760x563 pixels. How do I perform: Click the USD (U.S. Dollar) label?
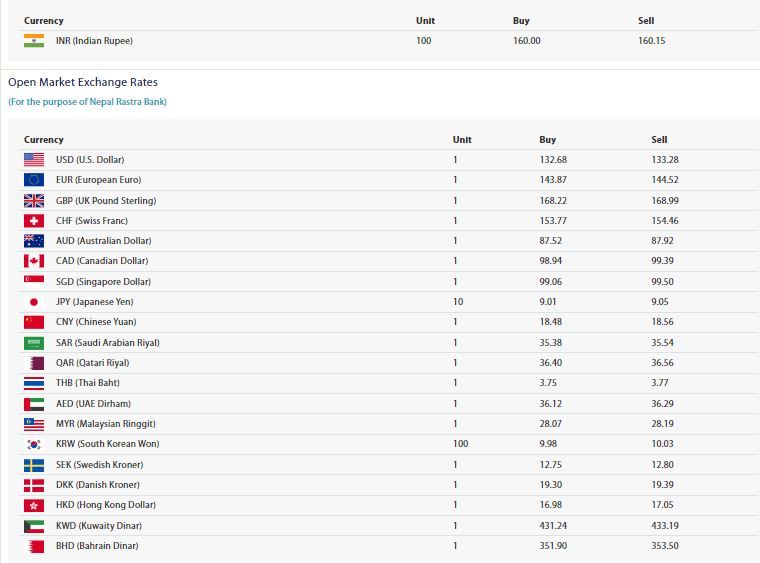[x=90, y=160]
